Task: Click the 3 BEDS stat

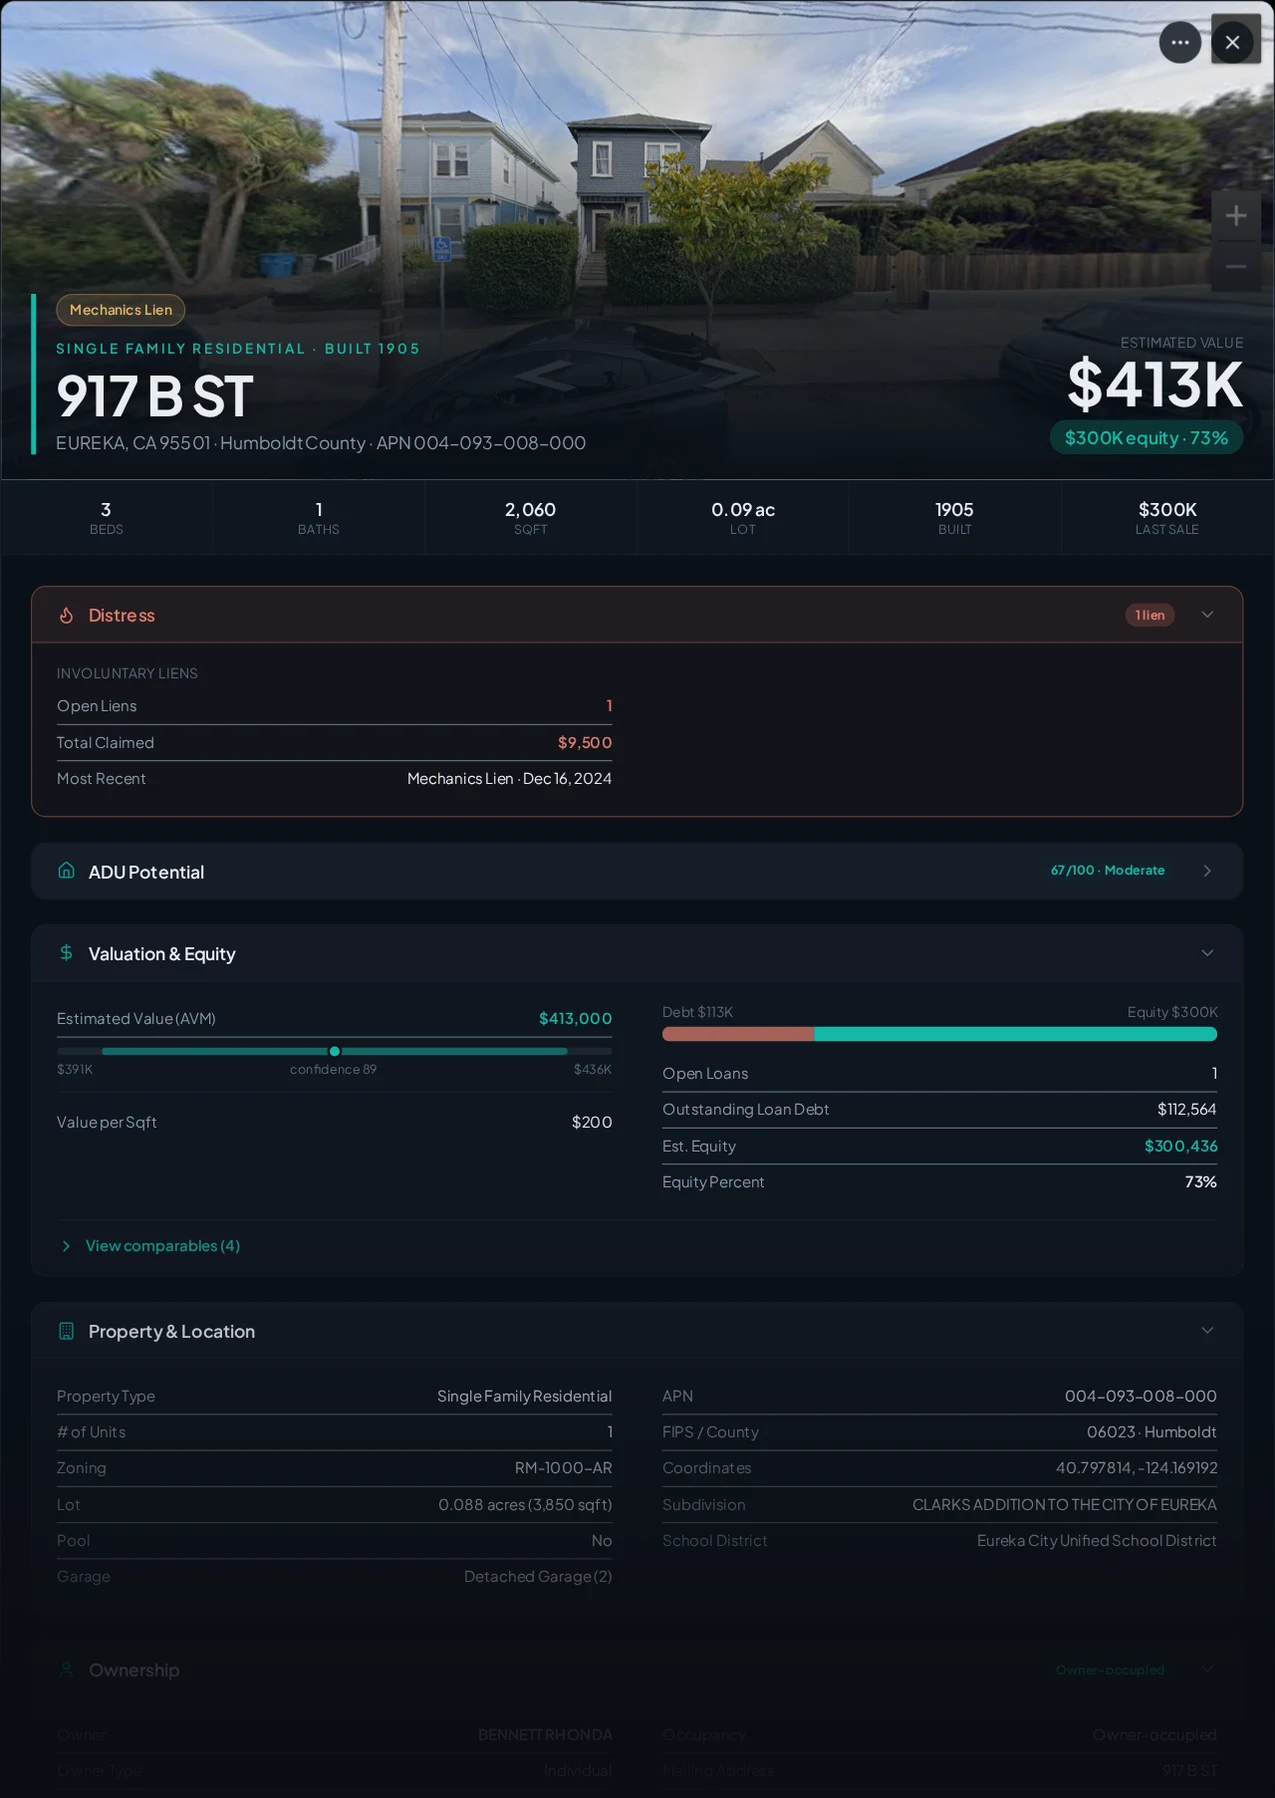Action: 106,517
